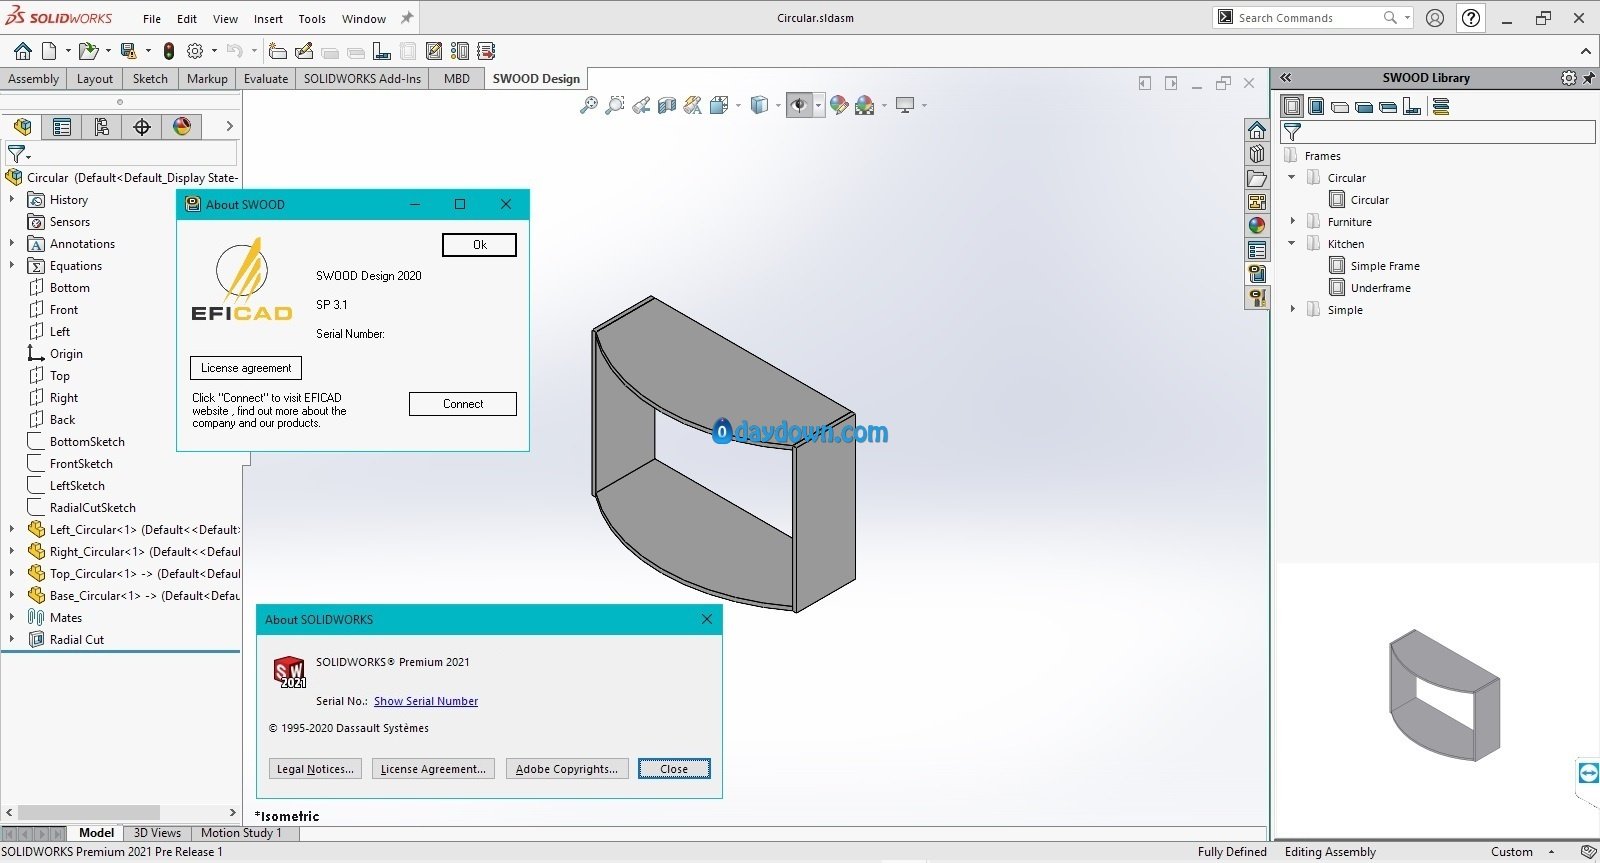The height and width of the screenshot is (863, 1600).
Task: Click the Rebuild traffic light icon
Action: [169, 51]
